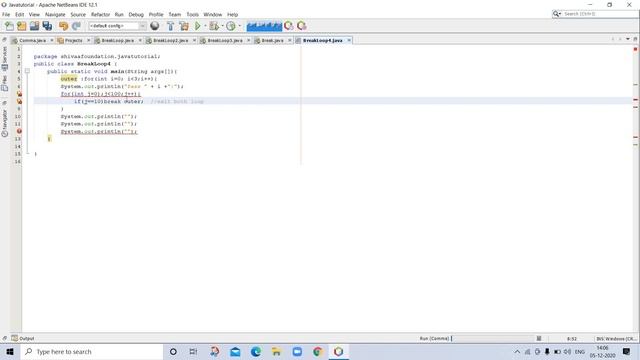Screen dimensions: 640x360
Task: Open the File menu
Action: coord(6,14)
